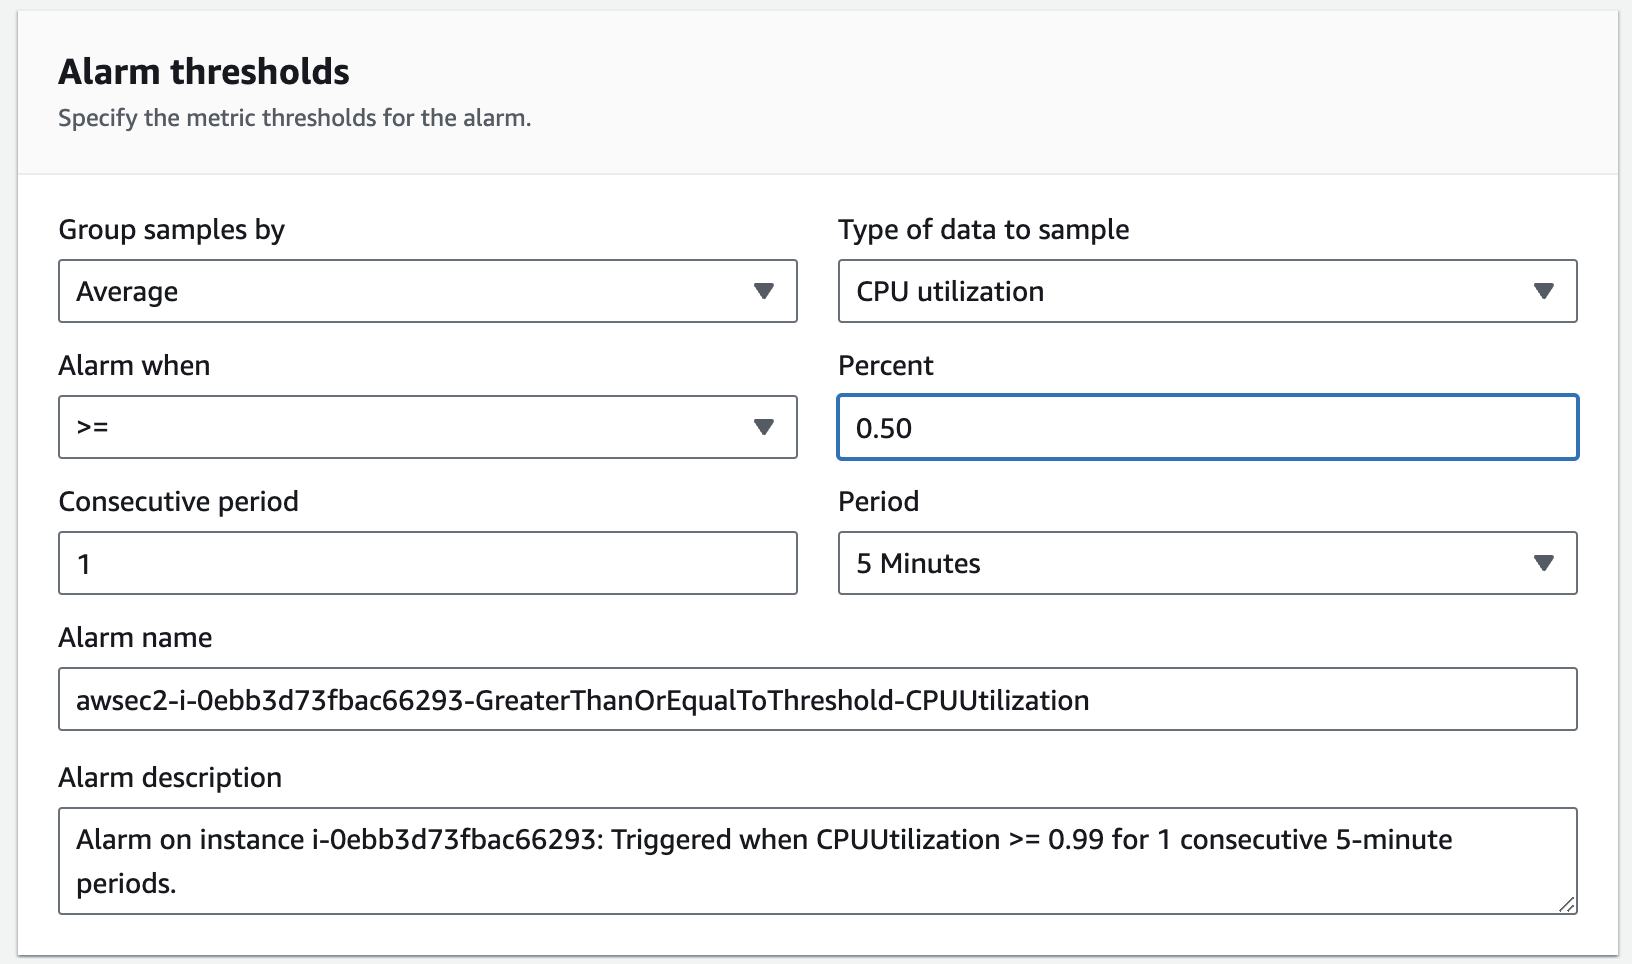Click the Alarm thresholds heading
The width and height of the screenshot is (1632, 964).
(204, 72)
